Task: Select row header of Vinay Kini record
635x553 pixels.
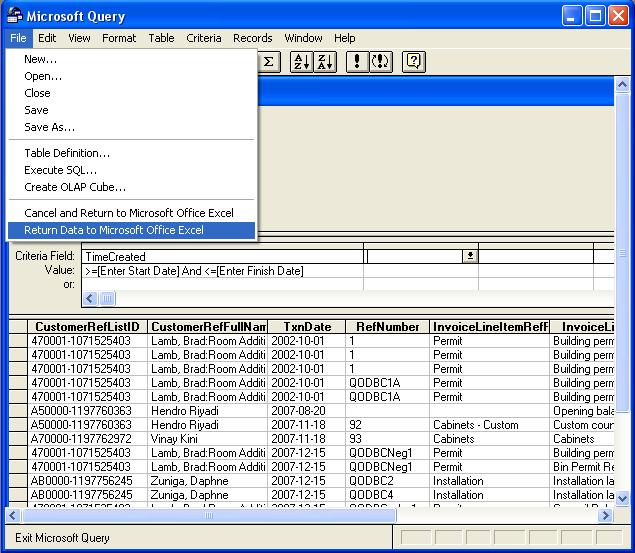Action: tap(18, 439)
